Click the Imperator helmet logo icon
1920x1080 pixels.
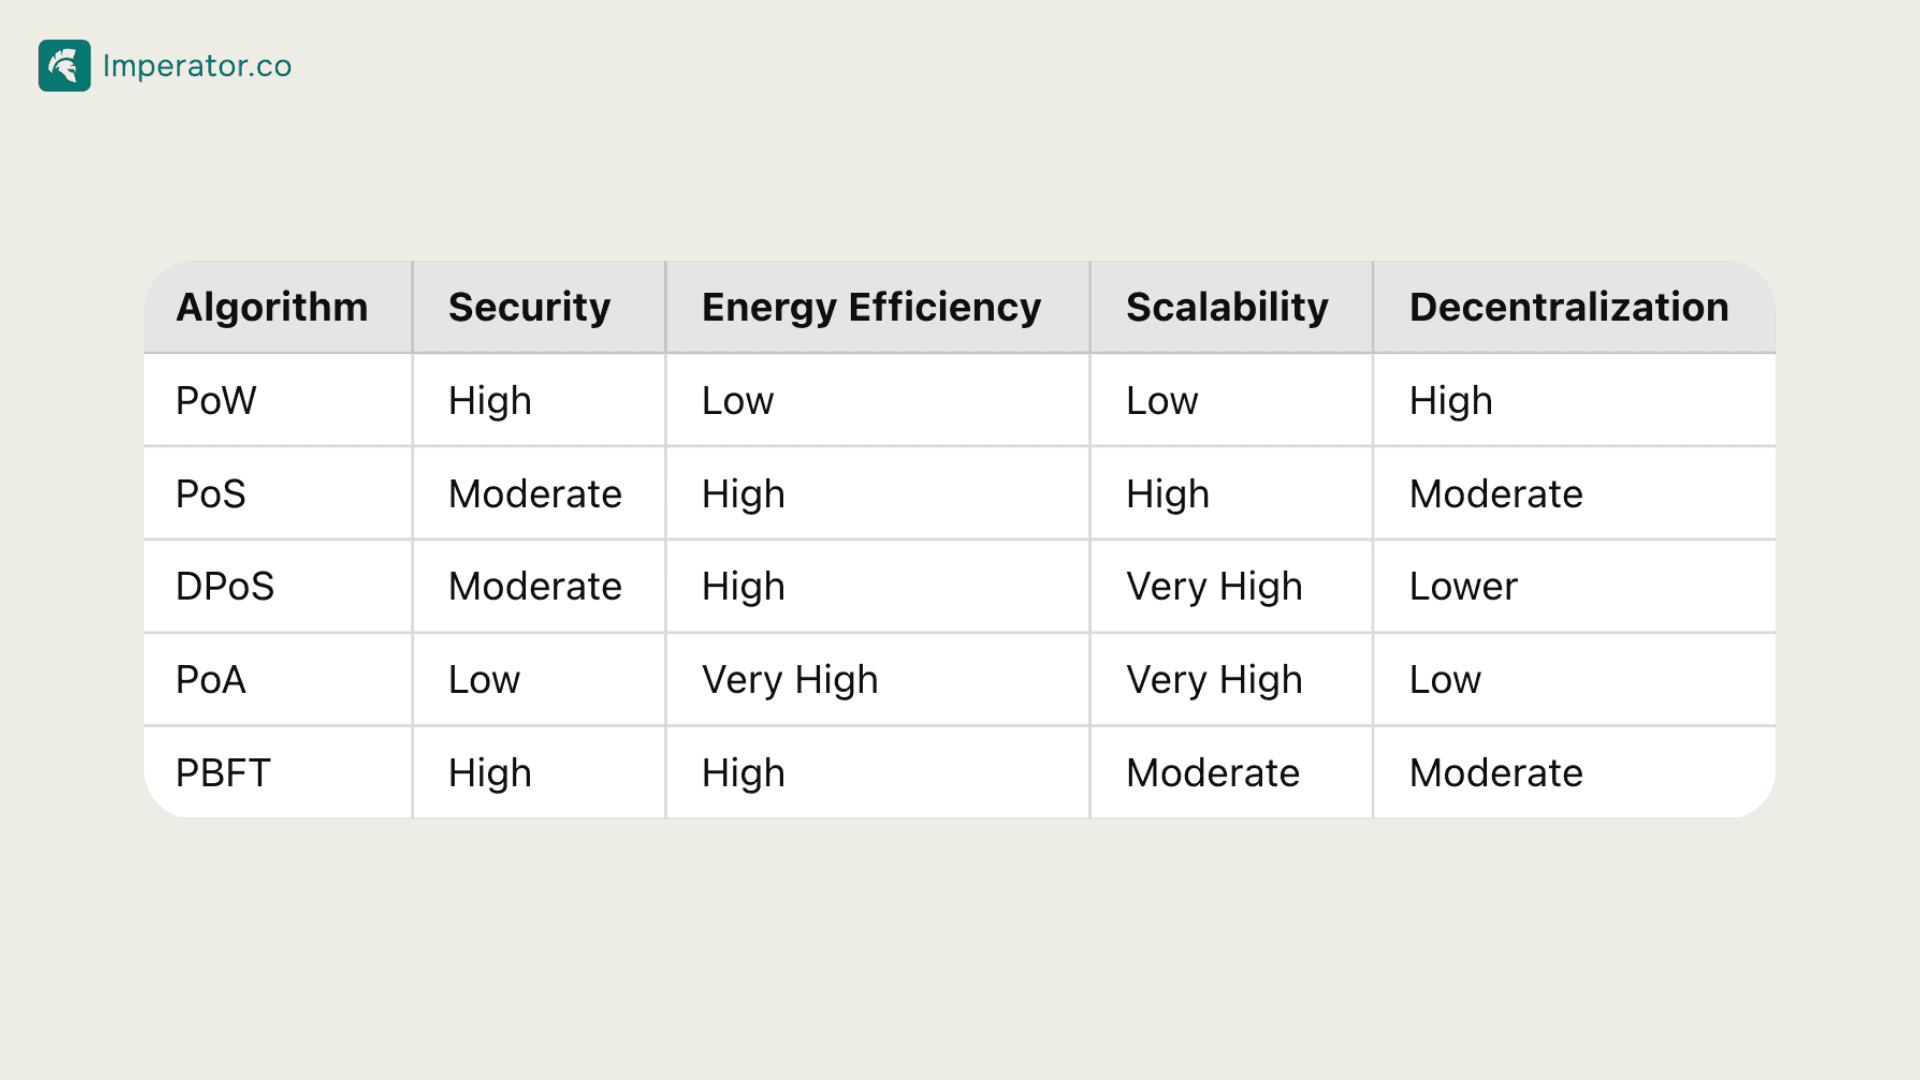pos(64,66)
